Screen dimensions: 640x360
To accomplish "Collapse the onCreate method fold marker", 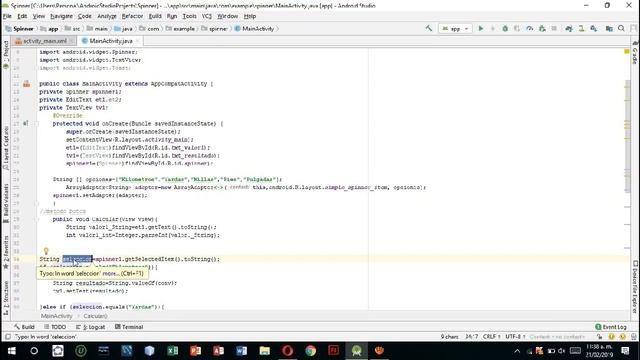I will pos(37,124).
